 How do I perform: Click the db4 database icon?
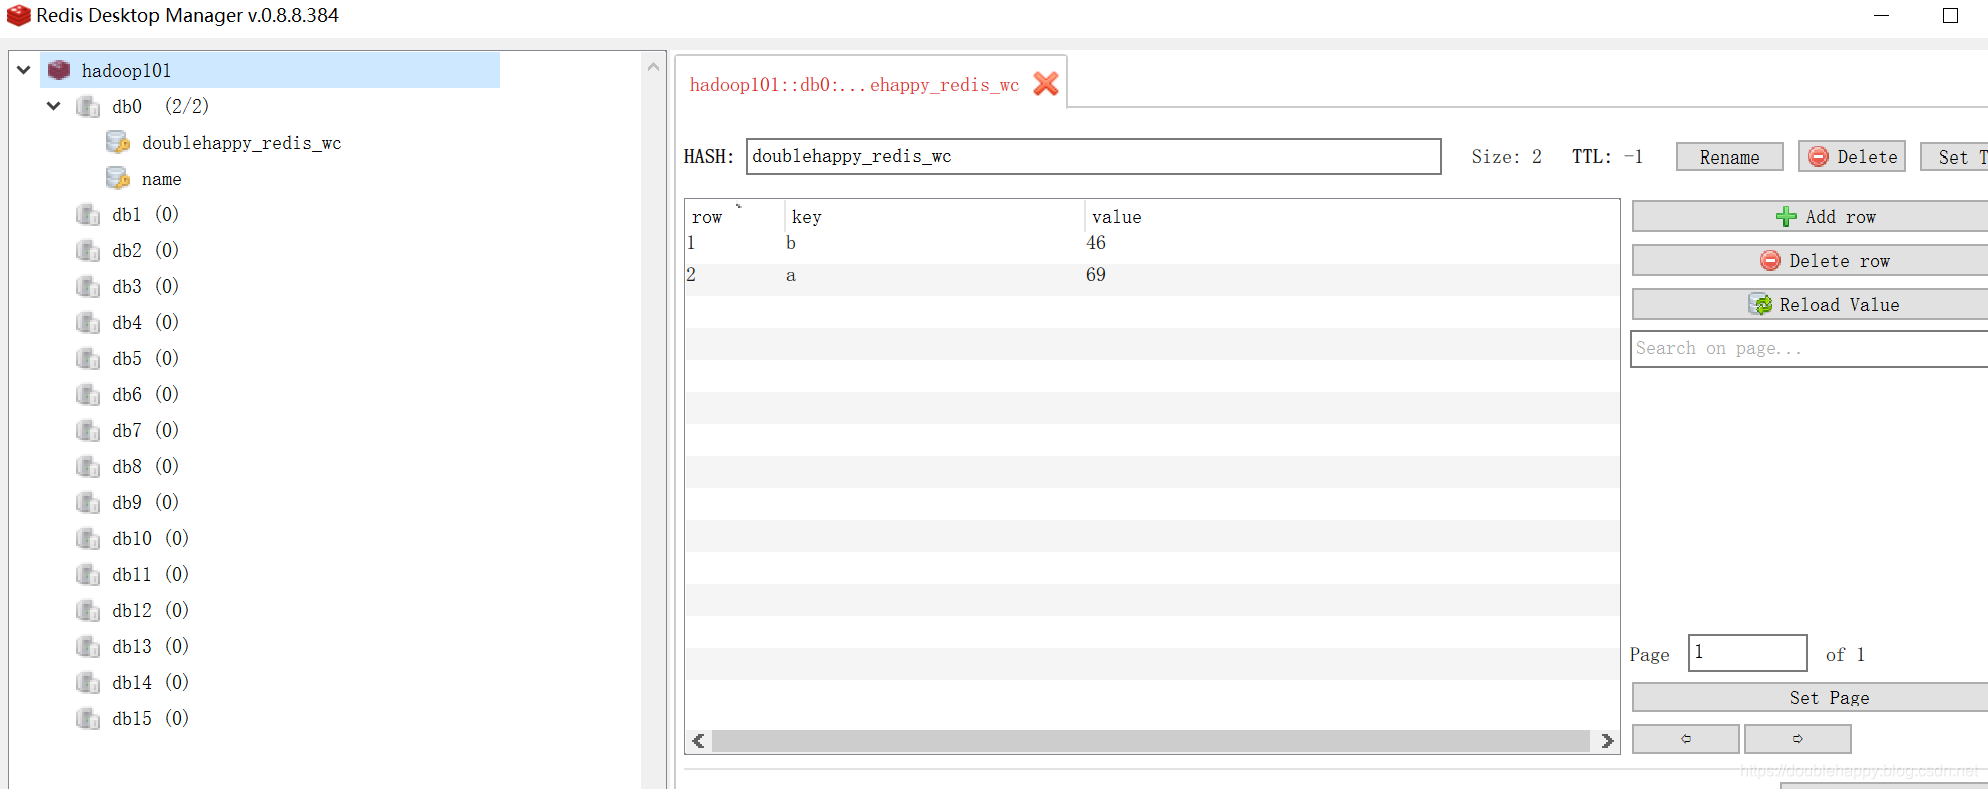(x=88, y=322)
